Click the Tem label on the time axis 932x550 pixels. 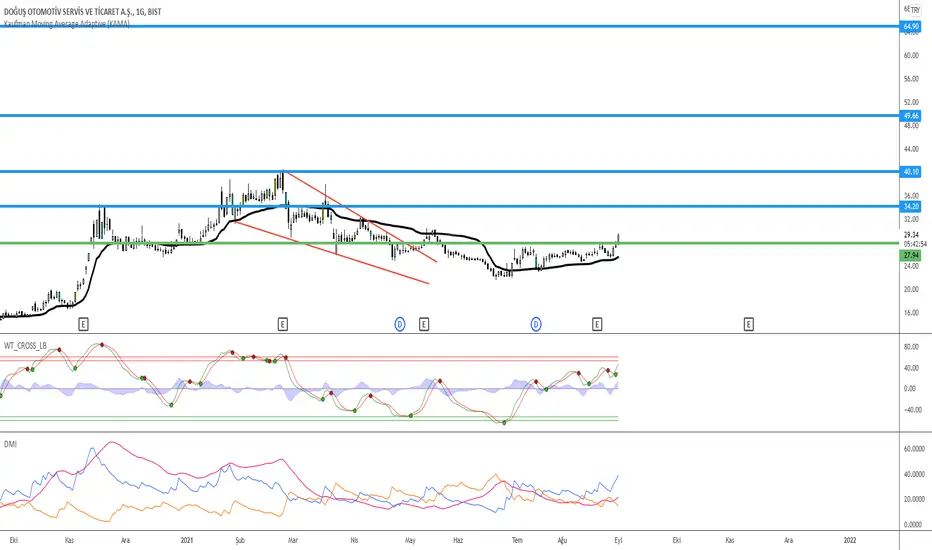[517, 540]
